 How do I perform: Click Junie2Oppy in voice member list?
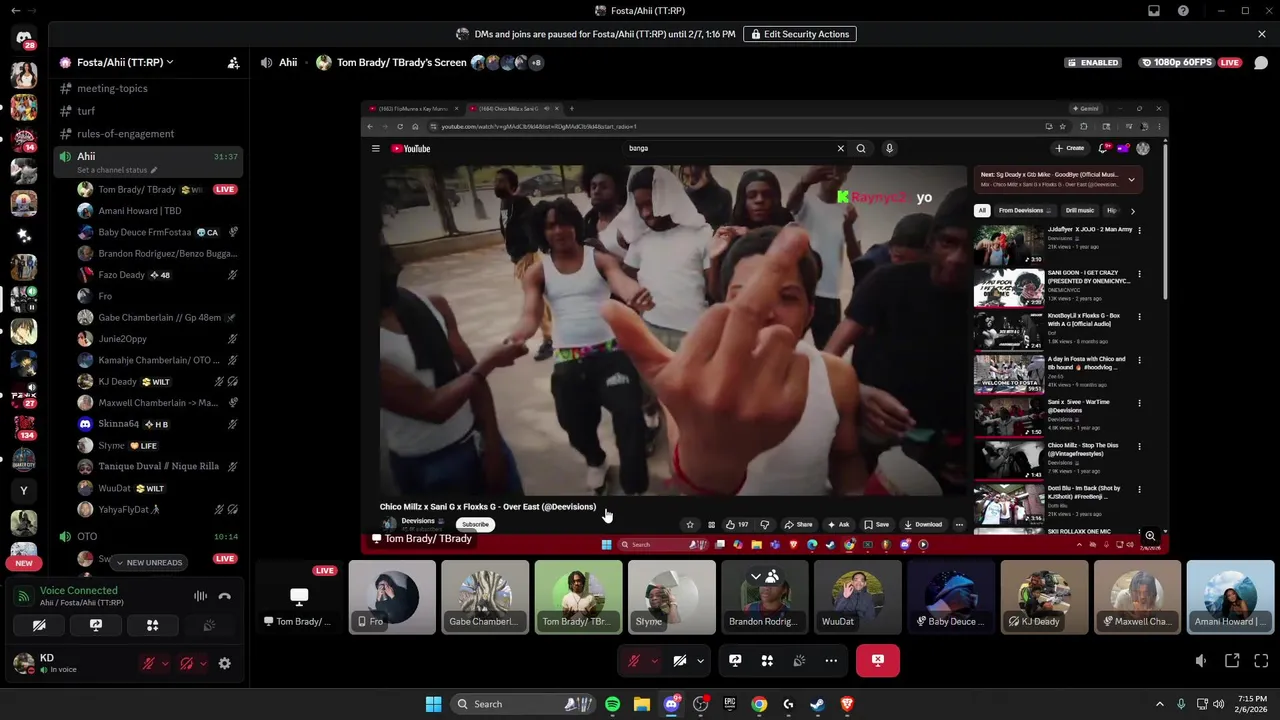click(158, 339)
